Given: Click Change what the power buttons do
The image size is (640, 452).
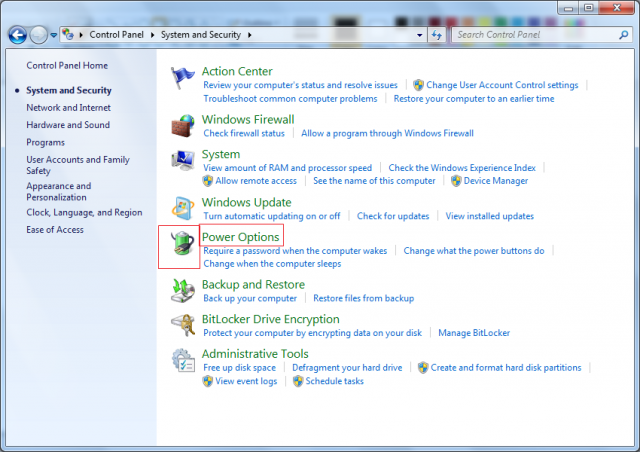Looking at the screenshot, I should pyautogui.click(x=473, y=251).
